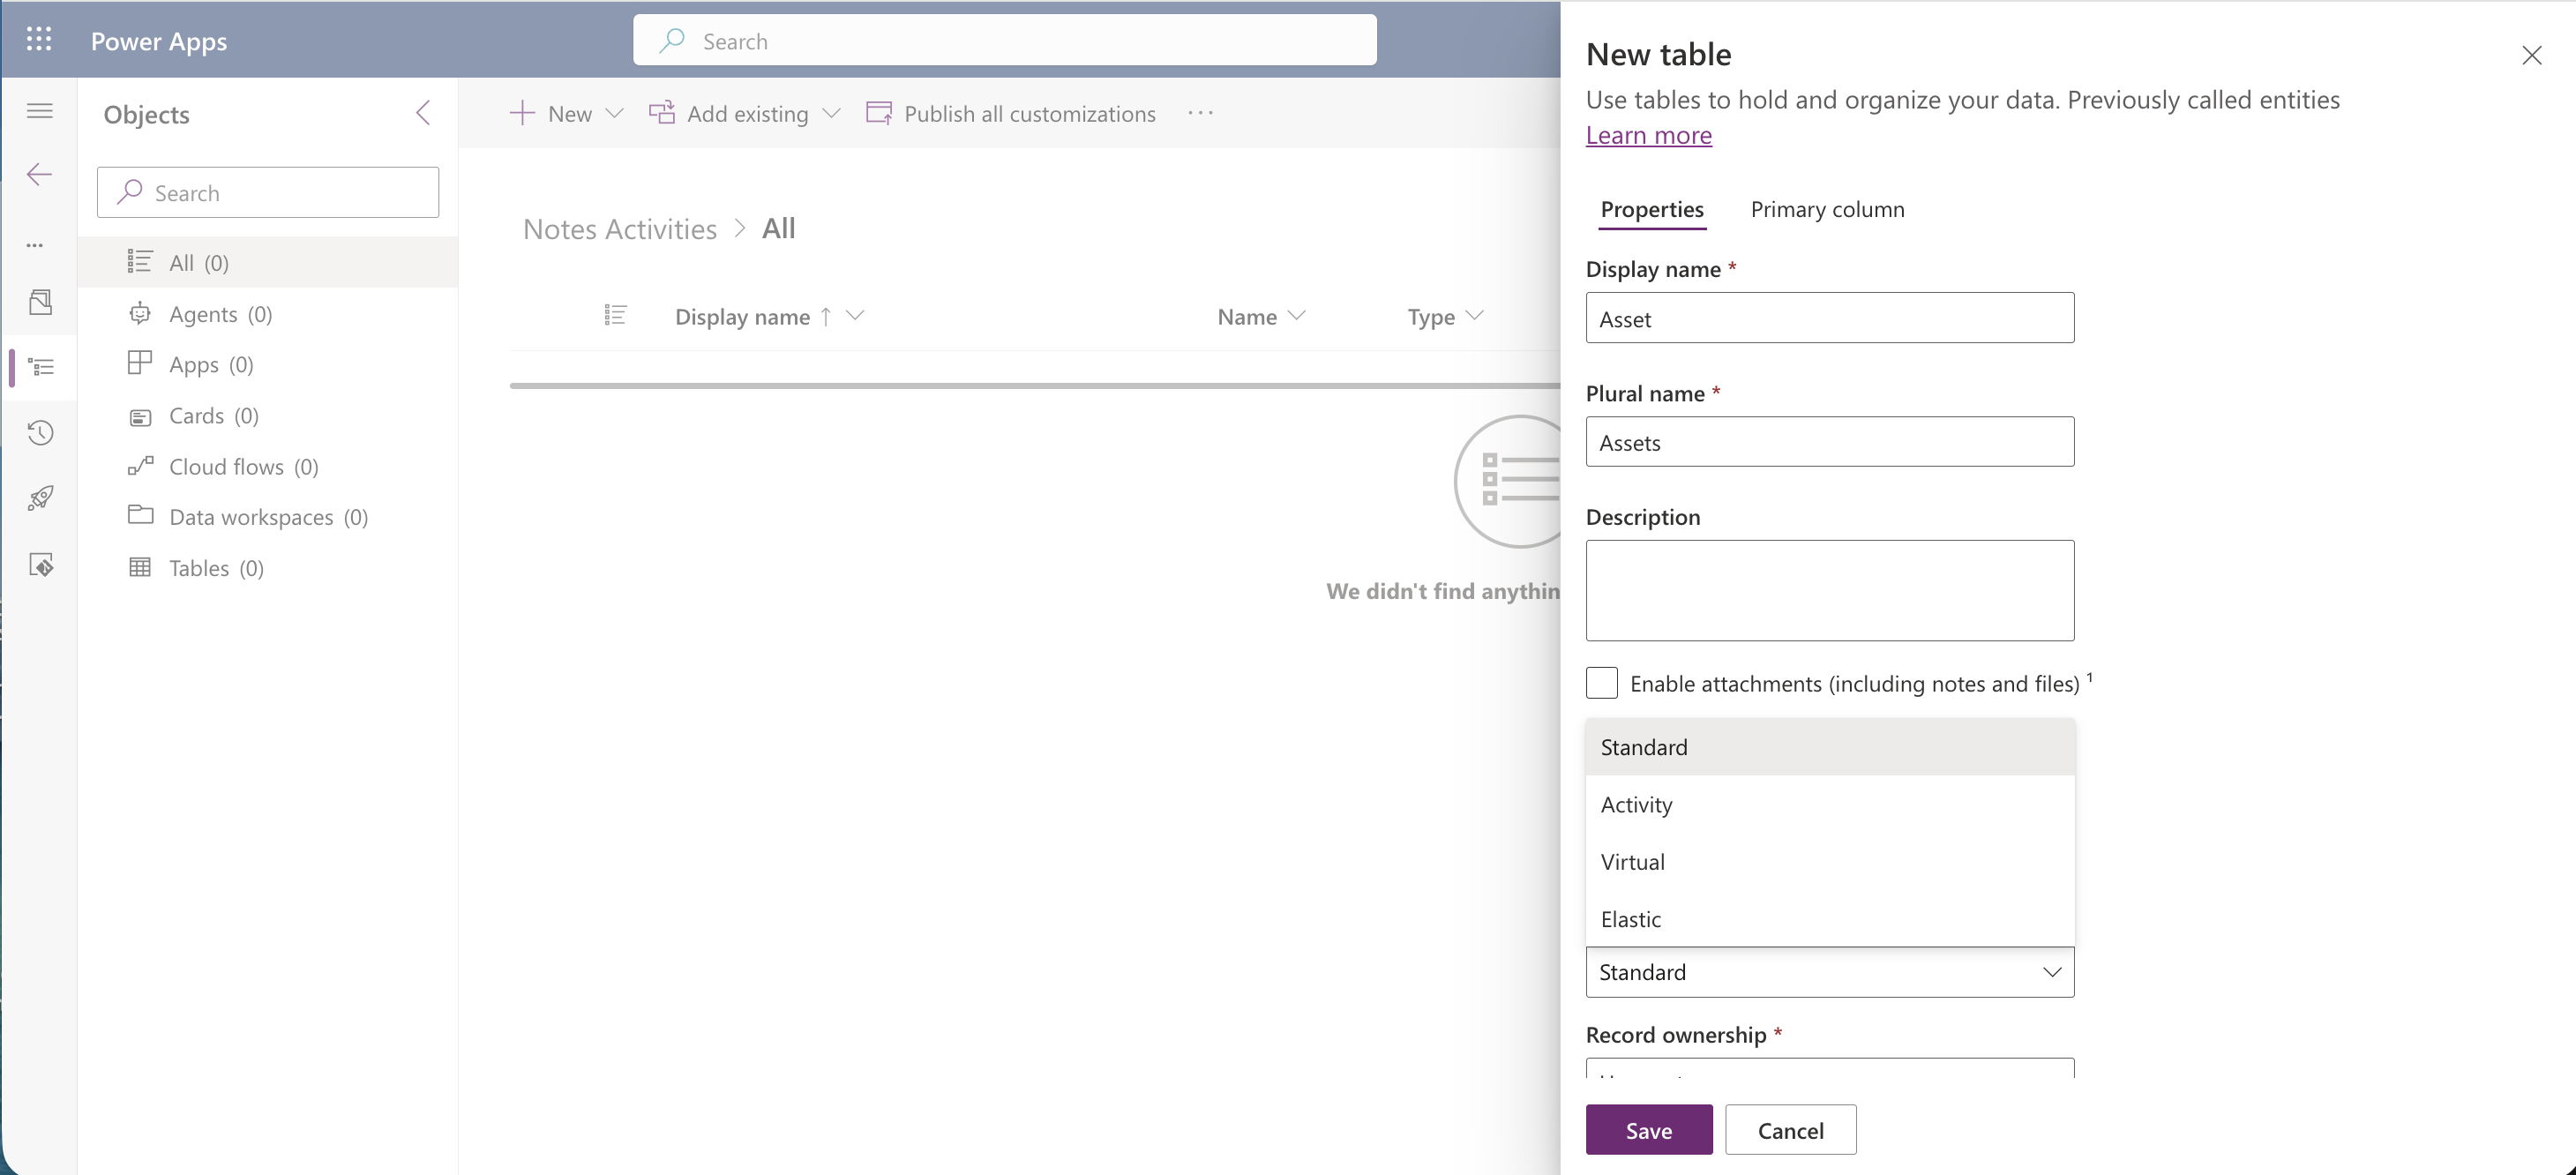Image resolution: width=2576 pixels, height=1175 pixels.
Task: Click the list view icon in table header
Action: point(616,316)
